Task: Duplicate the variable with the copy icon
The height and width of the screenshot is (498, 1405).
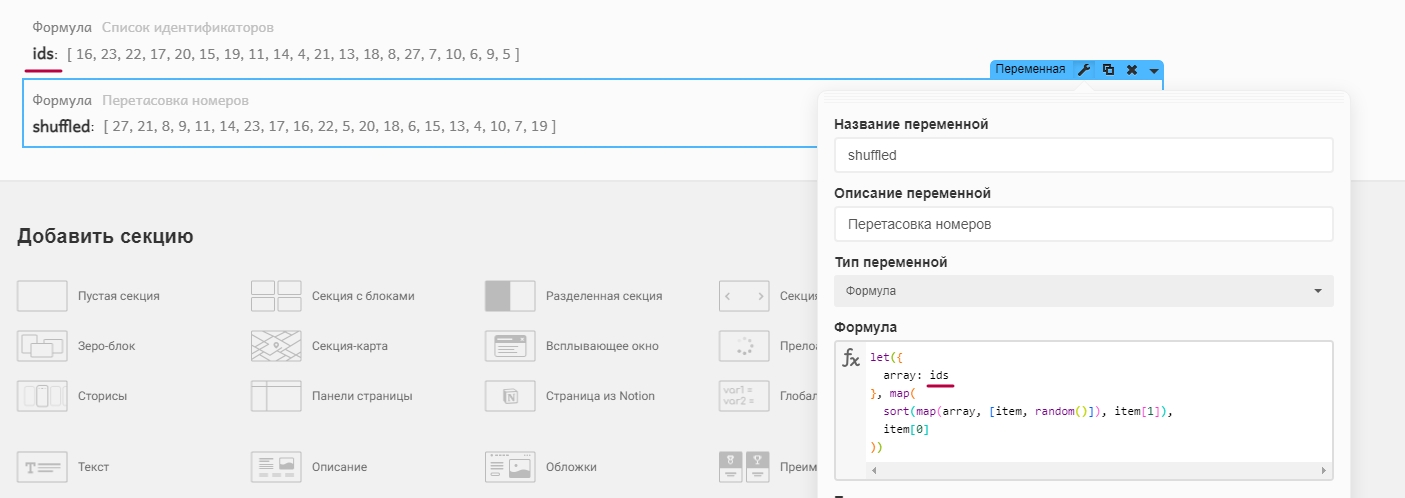Action: pos(1108,70)
